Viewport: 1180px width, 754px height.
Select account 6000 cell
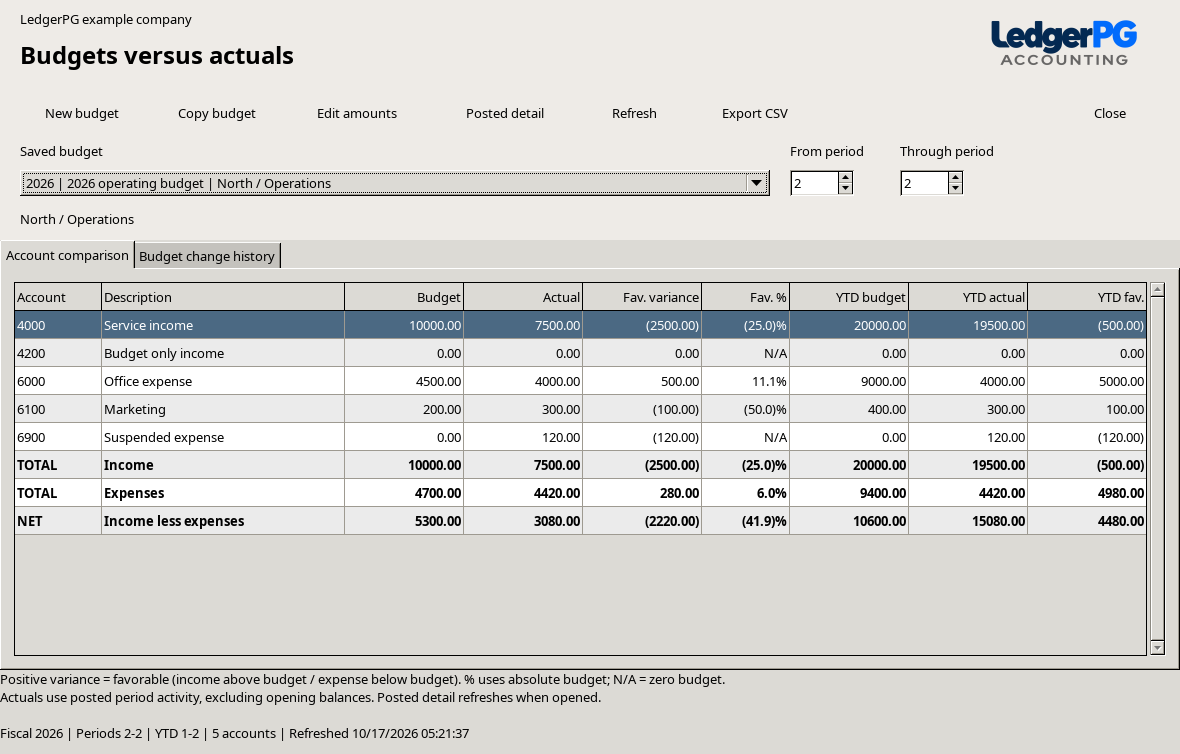pyautogui.click(x=58, y=381)
